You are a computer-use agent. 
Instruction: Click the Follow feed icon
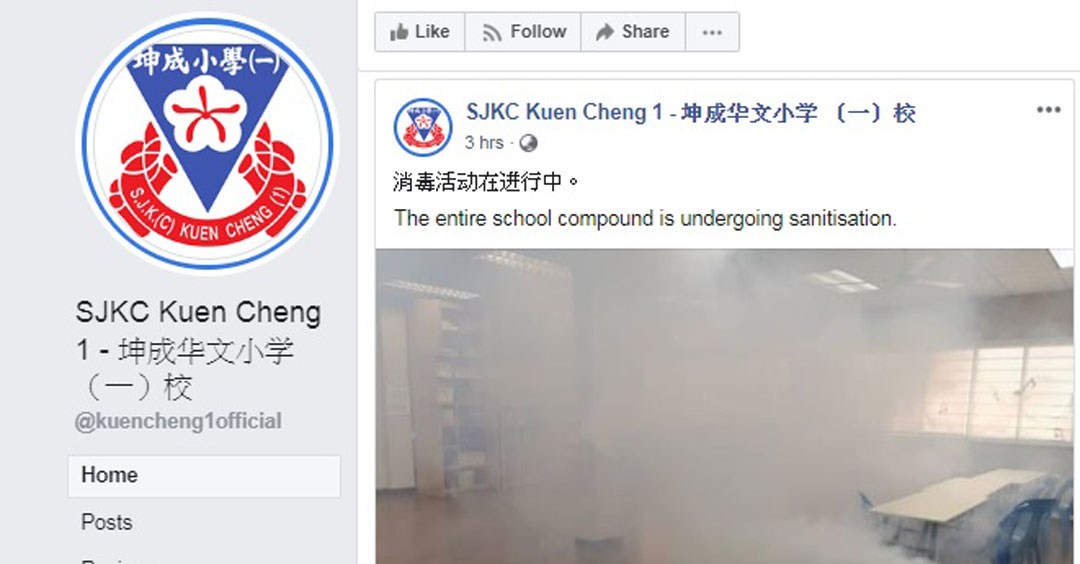492,32
